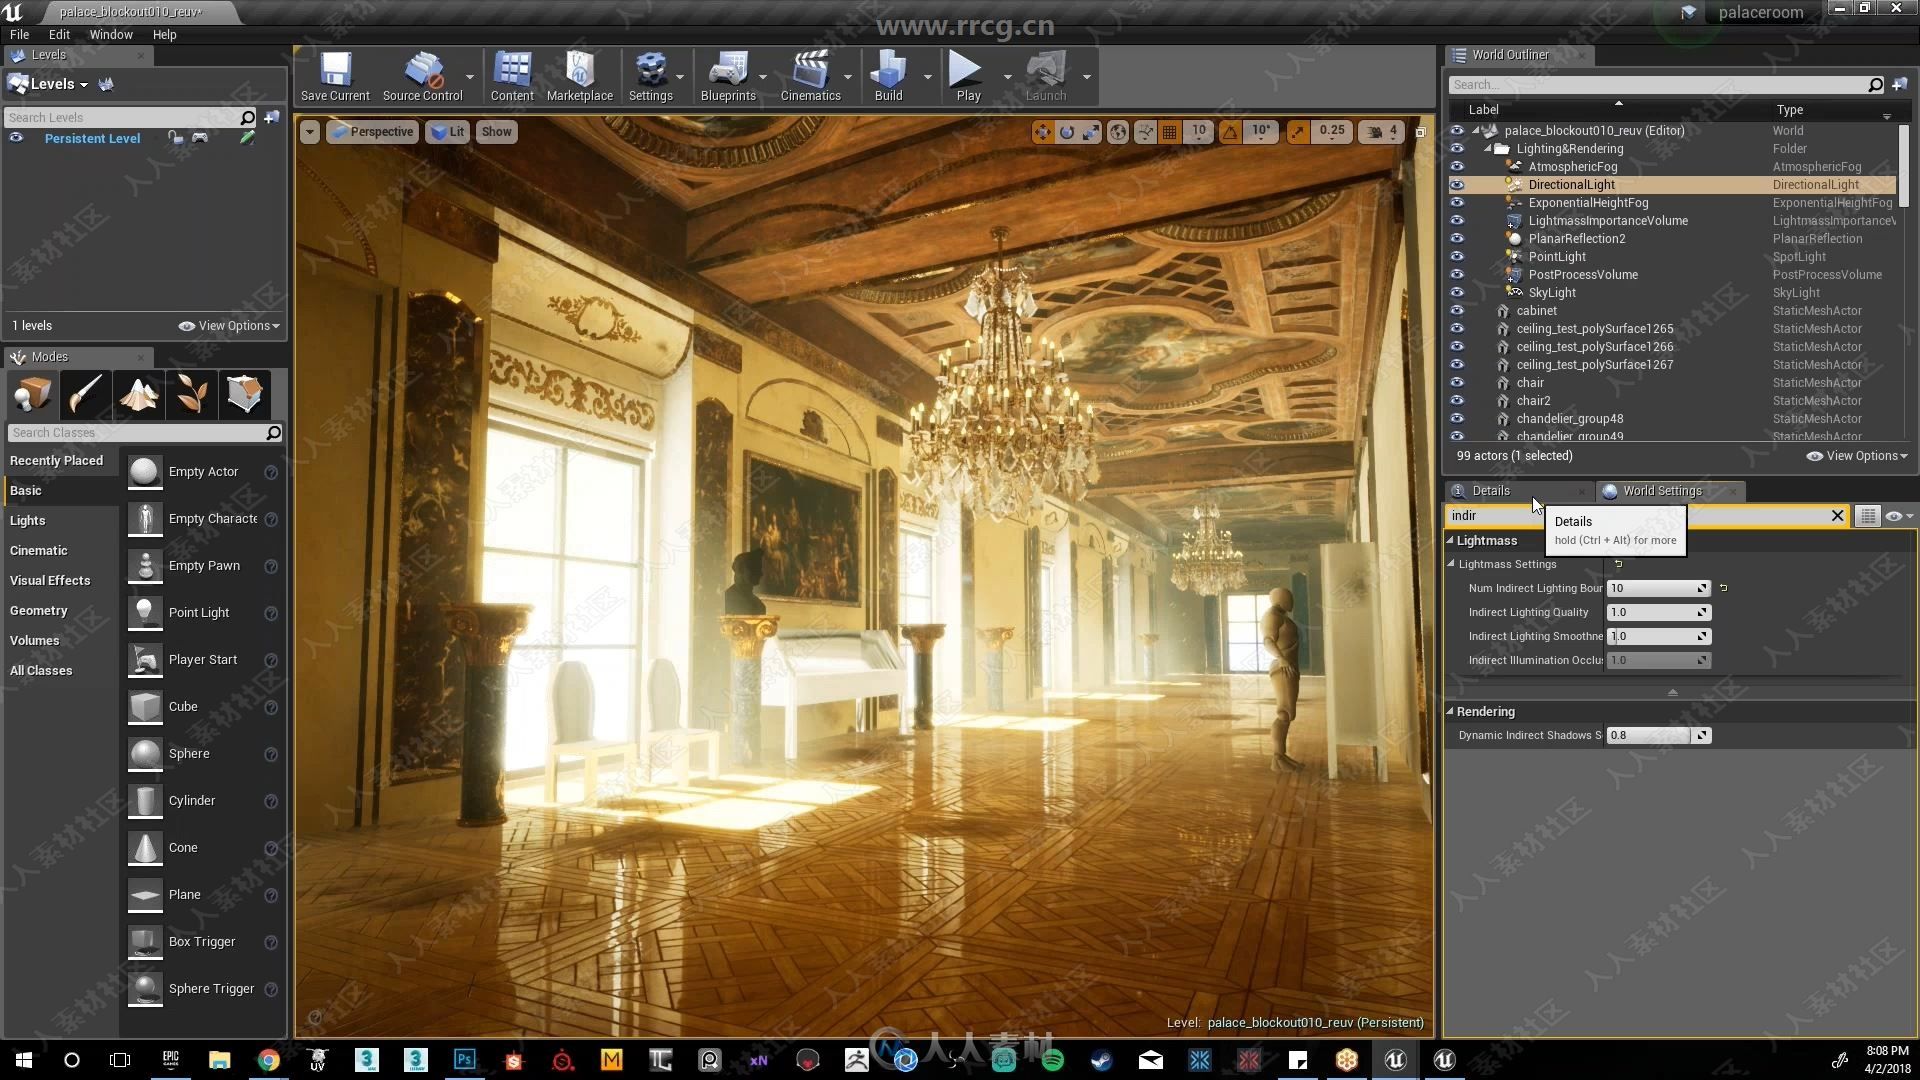Open the Windows Start menu
The image size is (1920, 1080).
coord(24,1060)
